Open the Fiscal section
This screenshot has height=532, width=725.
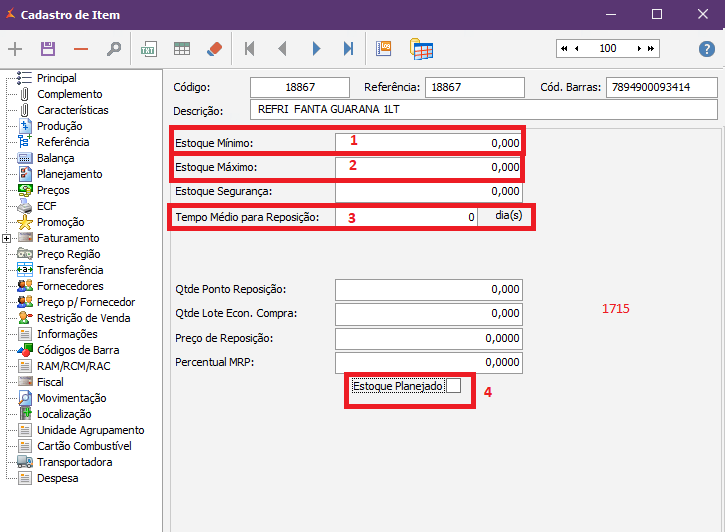tap(50, 382)
